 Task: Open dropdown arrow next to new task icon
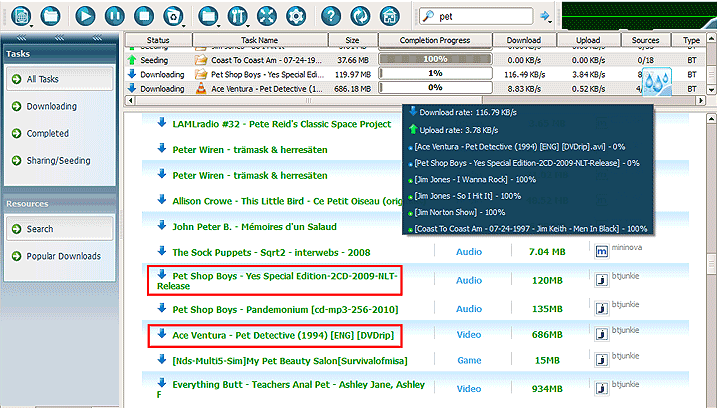click(31, 24)
